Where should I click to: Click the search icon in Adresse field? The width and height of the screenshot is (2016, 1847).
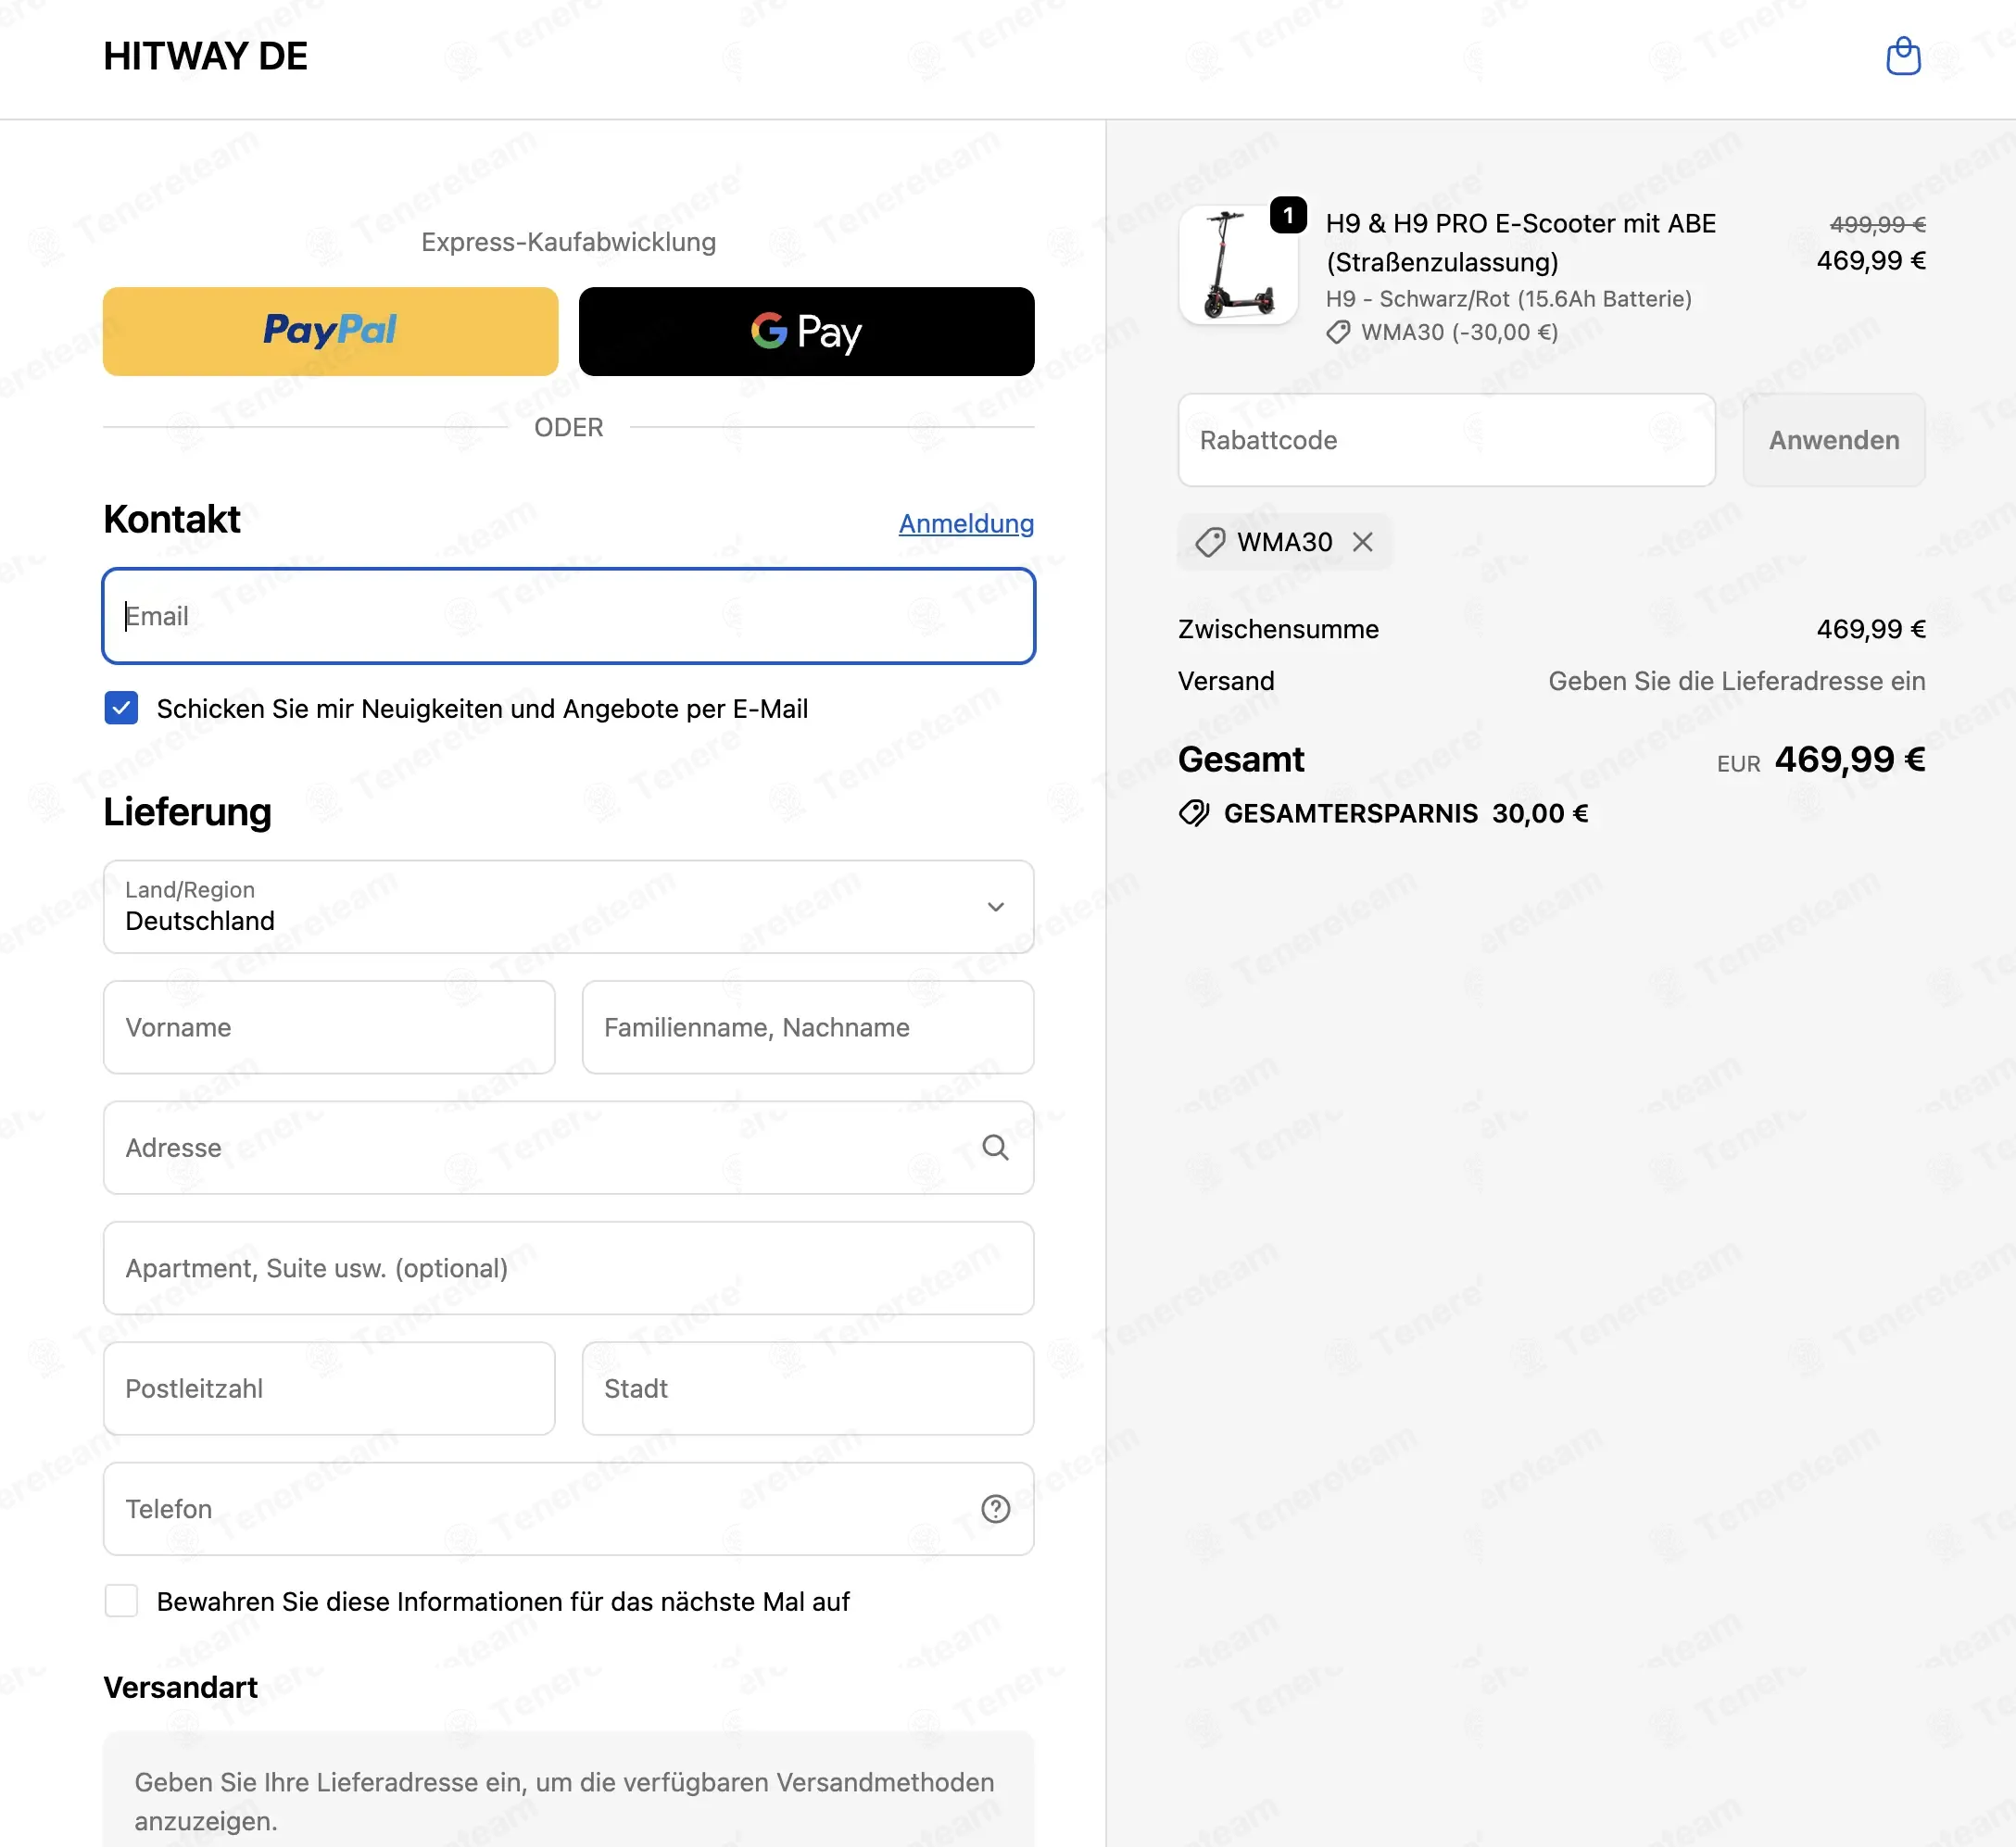tap(995, 1147)
